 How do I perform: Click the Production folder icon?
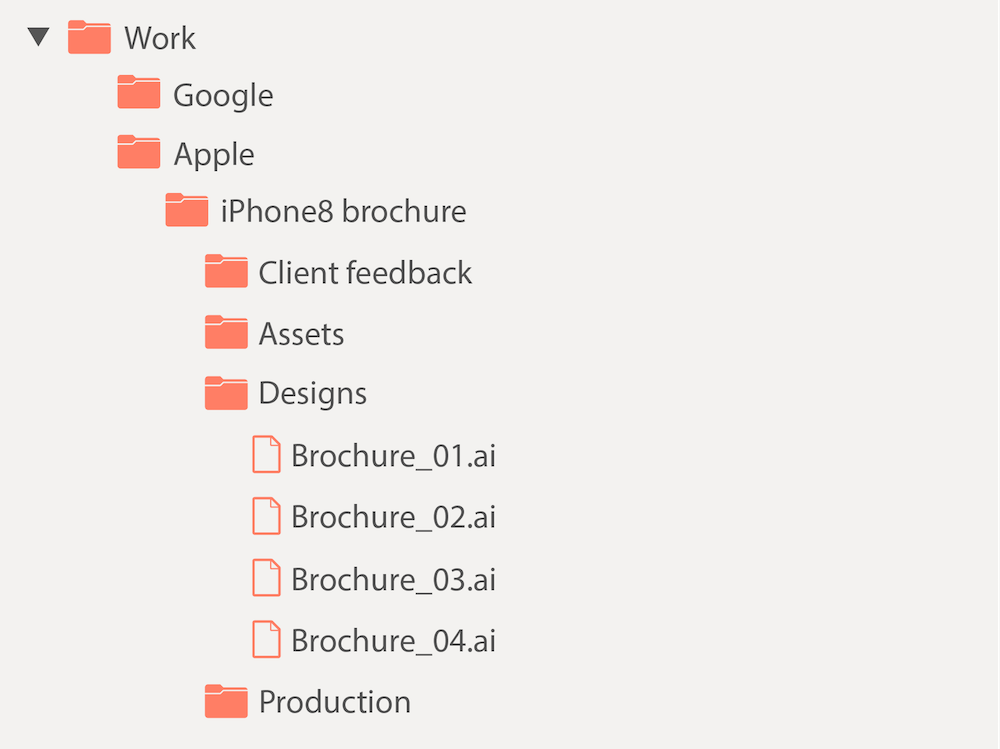tap(226, 702)
